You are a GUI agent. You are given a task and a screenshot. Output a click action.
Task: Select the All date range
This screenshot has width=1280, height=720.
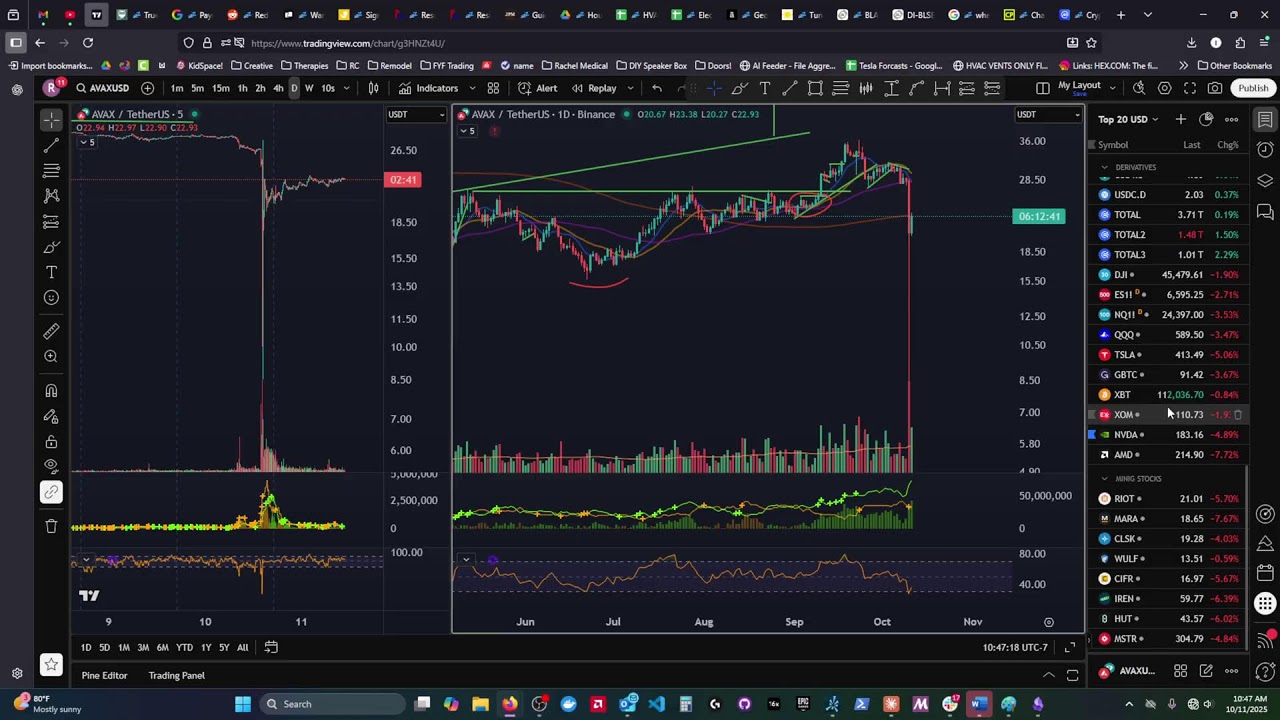click(x=242, y=647)
